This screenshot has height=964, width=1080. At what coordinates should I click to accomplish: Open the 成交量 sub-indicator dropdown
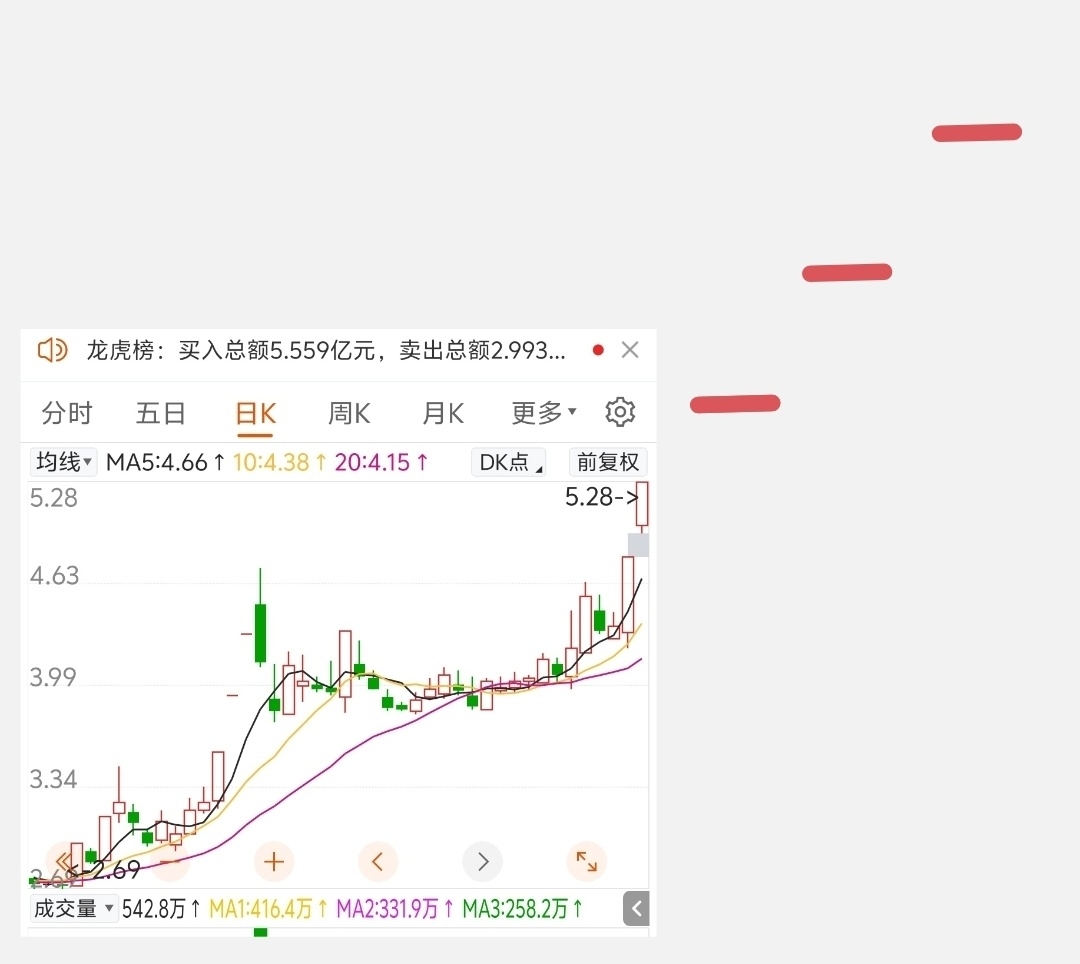pos(74,909)
